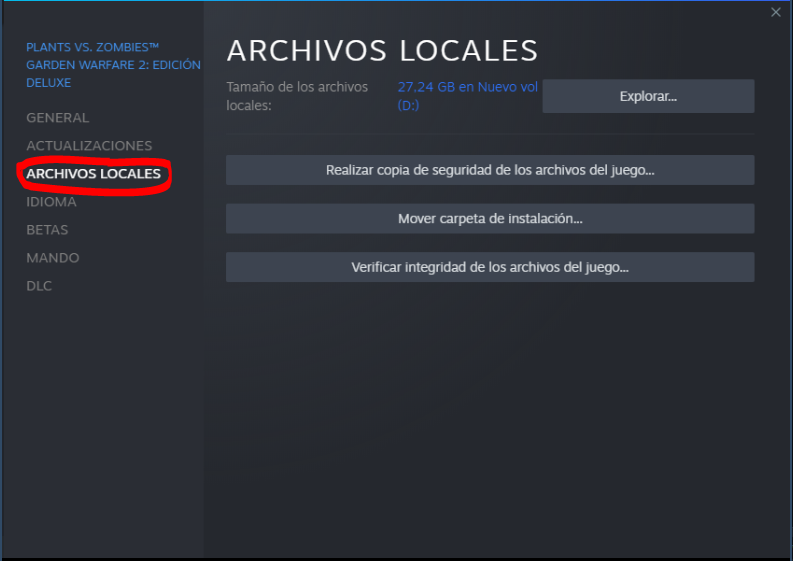Choose Mover carpeta de instalación...
Image resolution: width=793 pixels, height=561 pixels.
tap(490, 219)
